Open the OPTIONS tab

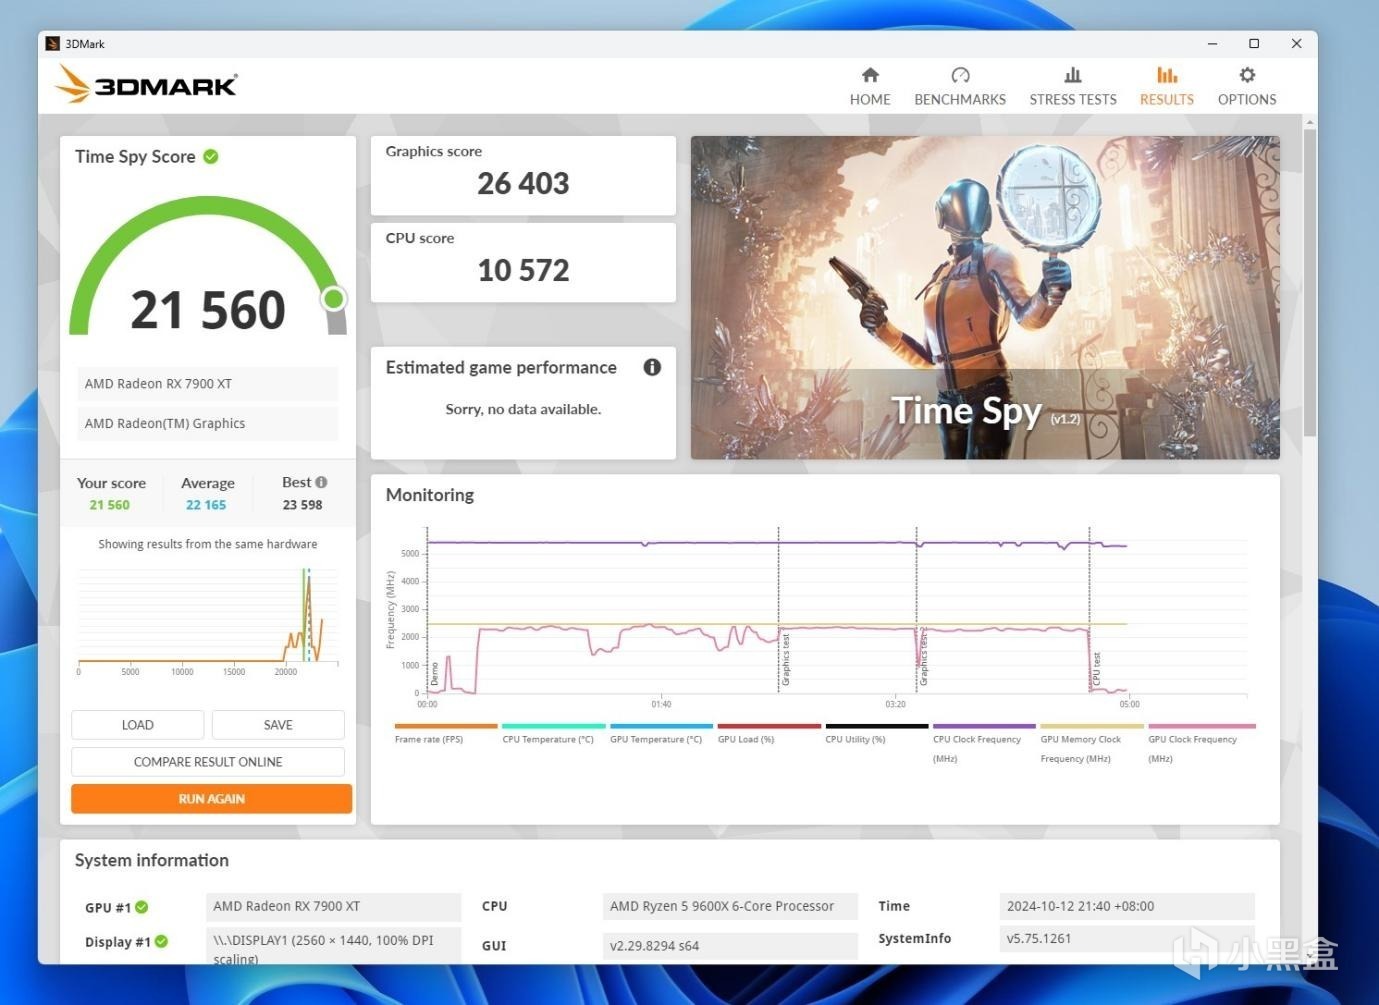tap(1247, 86)
